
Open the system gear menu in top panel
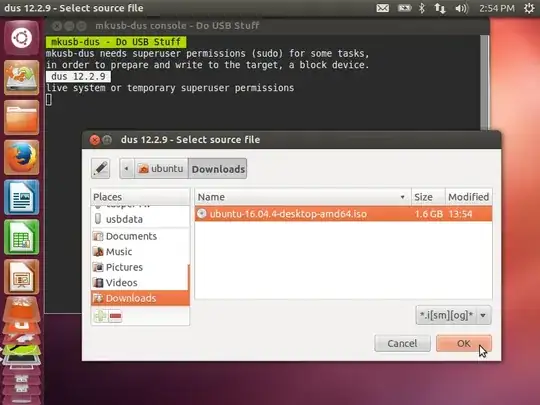[529, 8]
